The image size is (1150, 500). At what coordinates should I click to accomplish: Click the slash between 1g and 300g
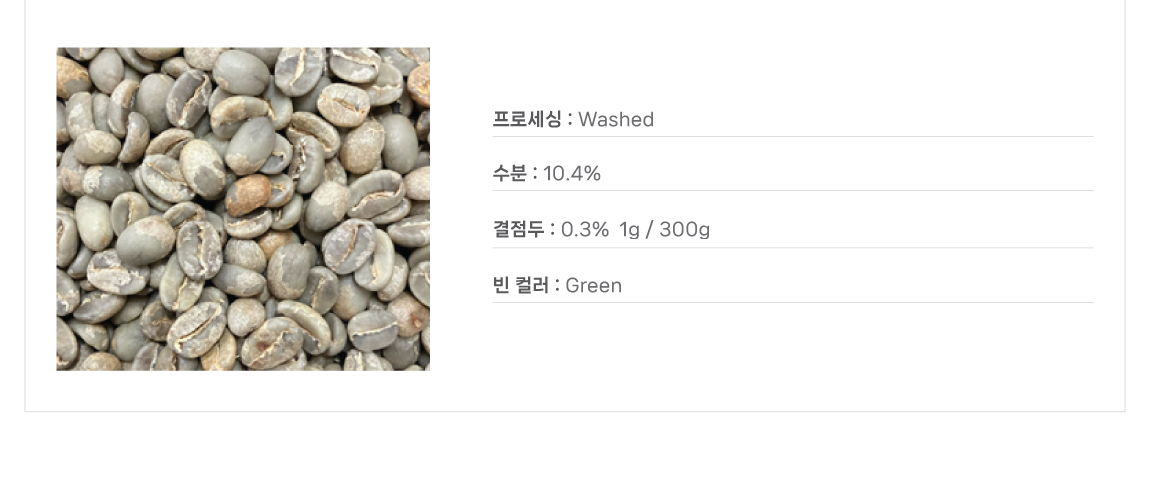click(650, 230)
